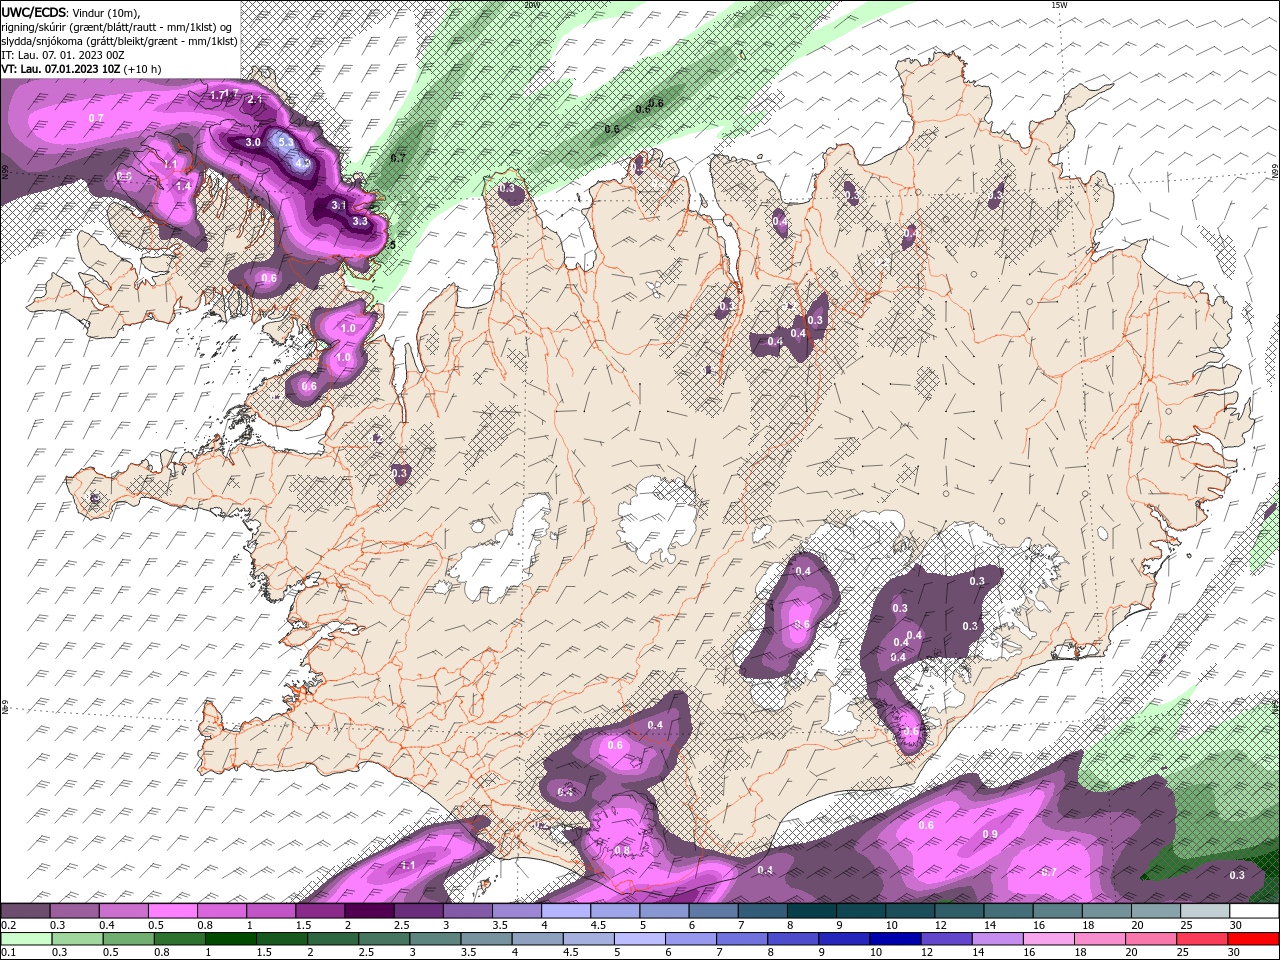Click the bottom-row legend number 14

(x=978, y=952)
